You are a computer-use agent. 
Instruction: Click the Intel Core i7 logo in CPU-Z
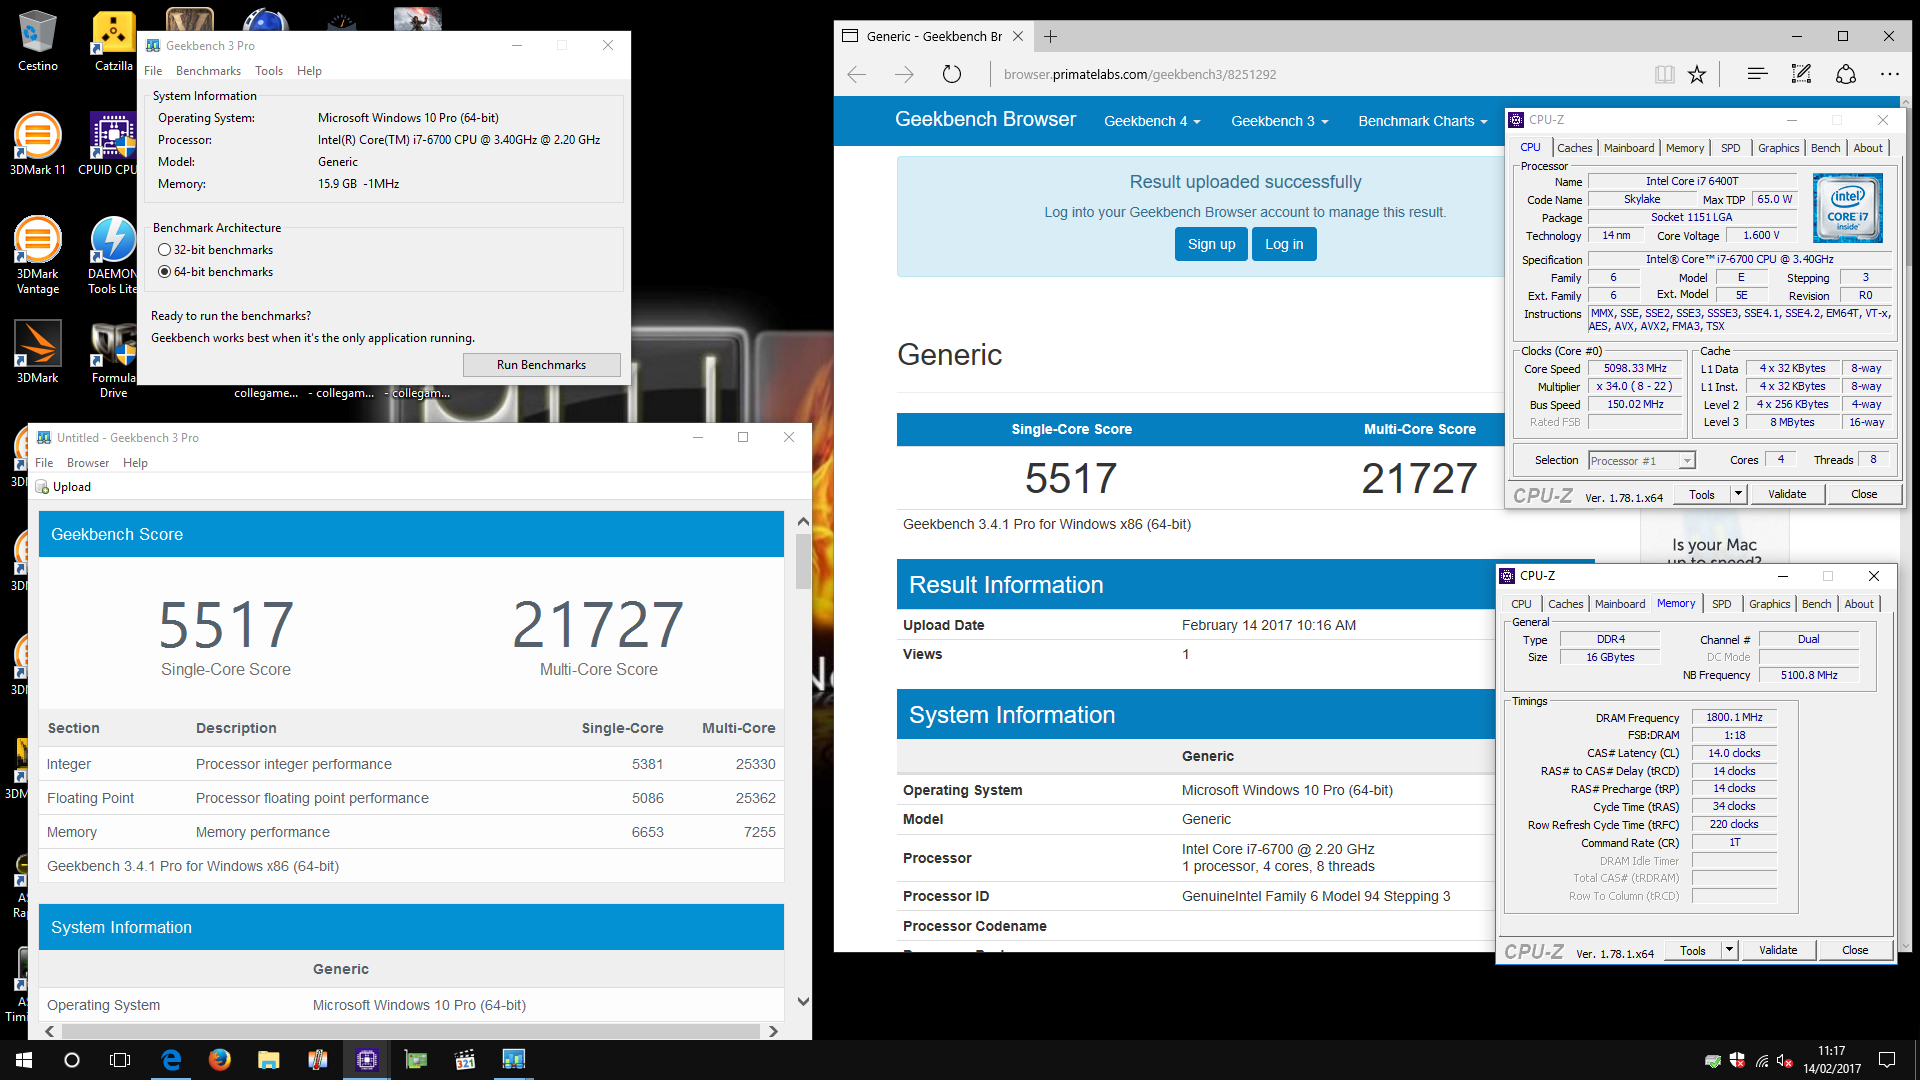coord(1848,208)
